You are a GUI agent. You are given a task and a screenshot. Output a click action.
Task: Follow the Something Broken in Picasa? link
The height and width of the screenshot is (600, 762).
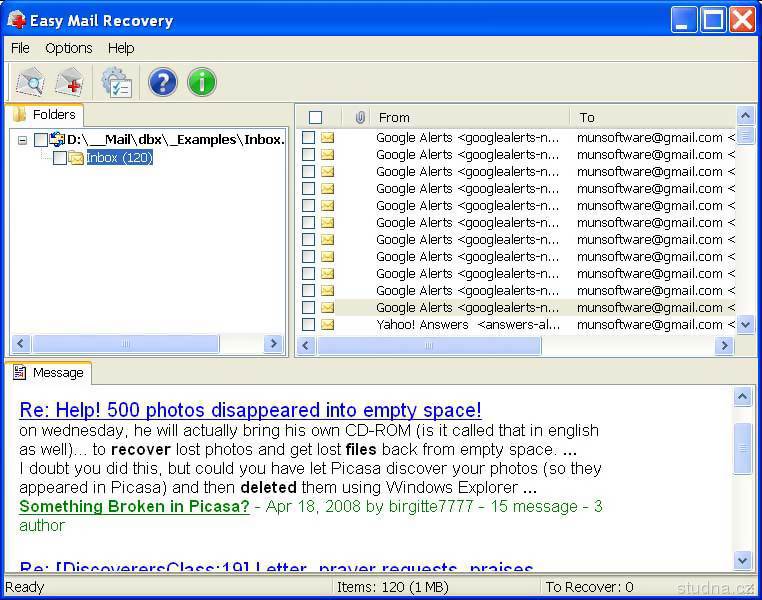pos(134,506)
